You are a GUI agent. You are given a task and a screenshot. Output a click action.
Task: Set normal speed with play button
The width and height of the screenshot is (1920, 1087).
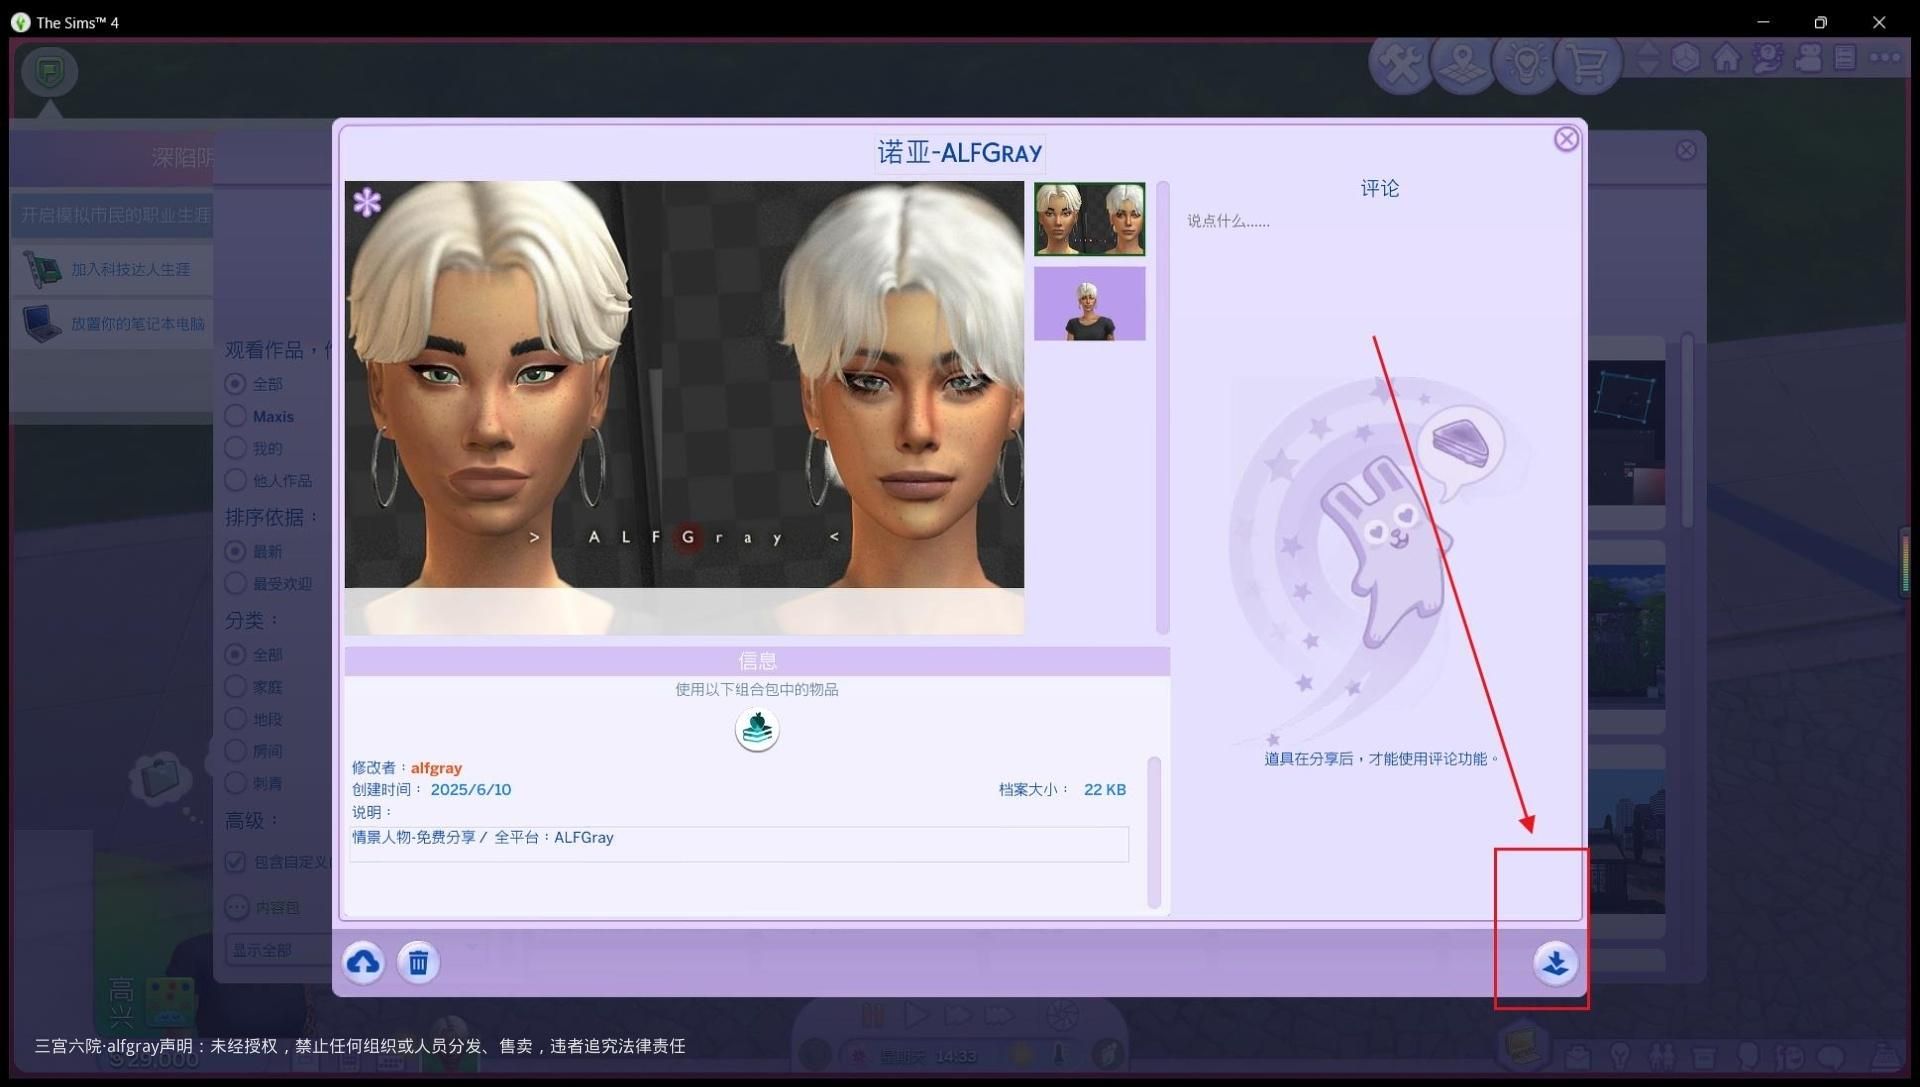coord(915,1017)
